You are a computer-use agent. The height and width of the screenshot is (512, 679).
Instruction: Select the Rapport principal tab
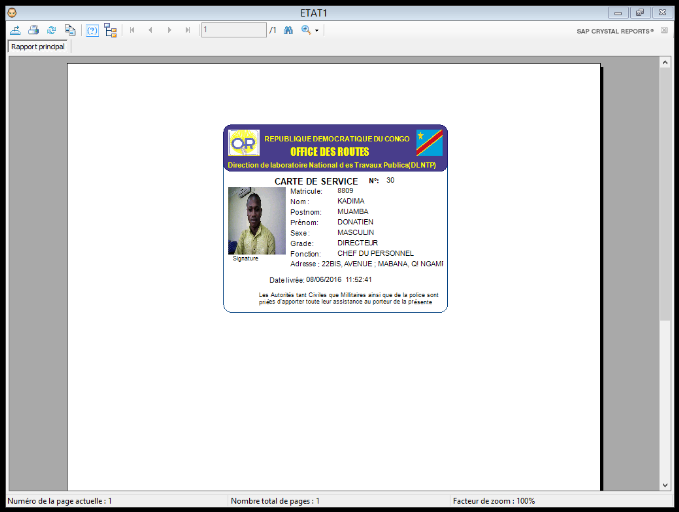pyautogui.click(x=38, y=46)
